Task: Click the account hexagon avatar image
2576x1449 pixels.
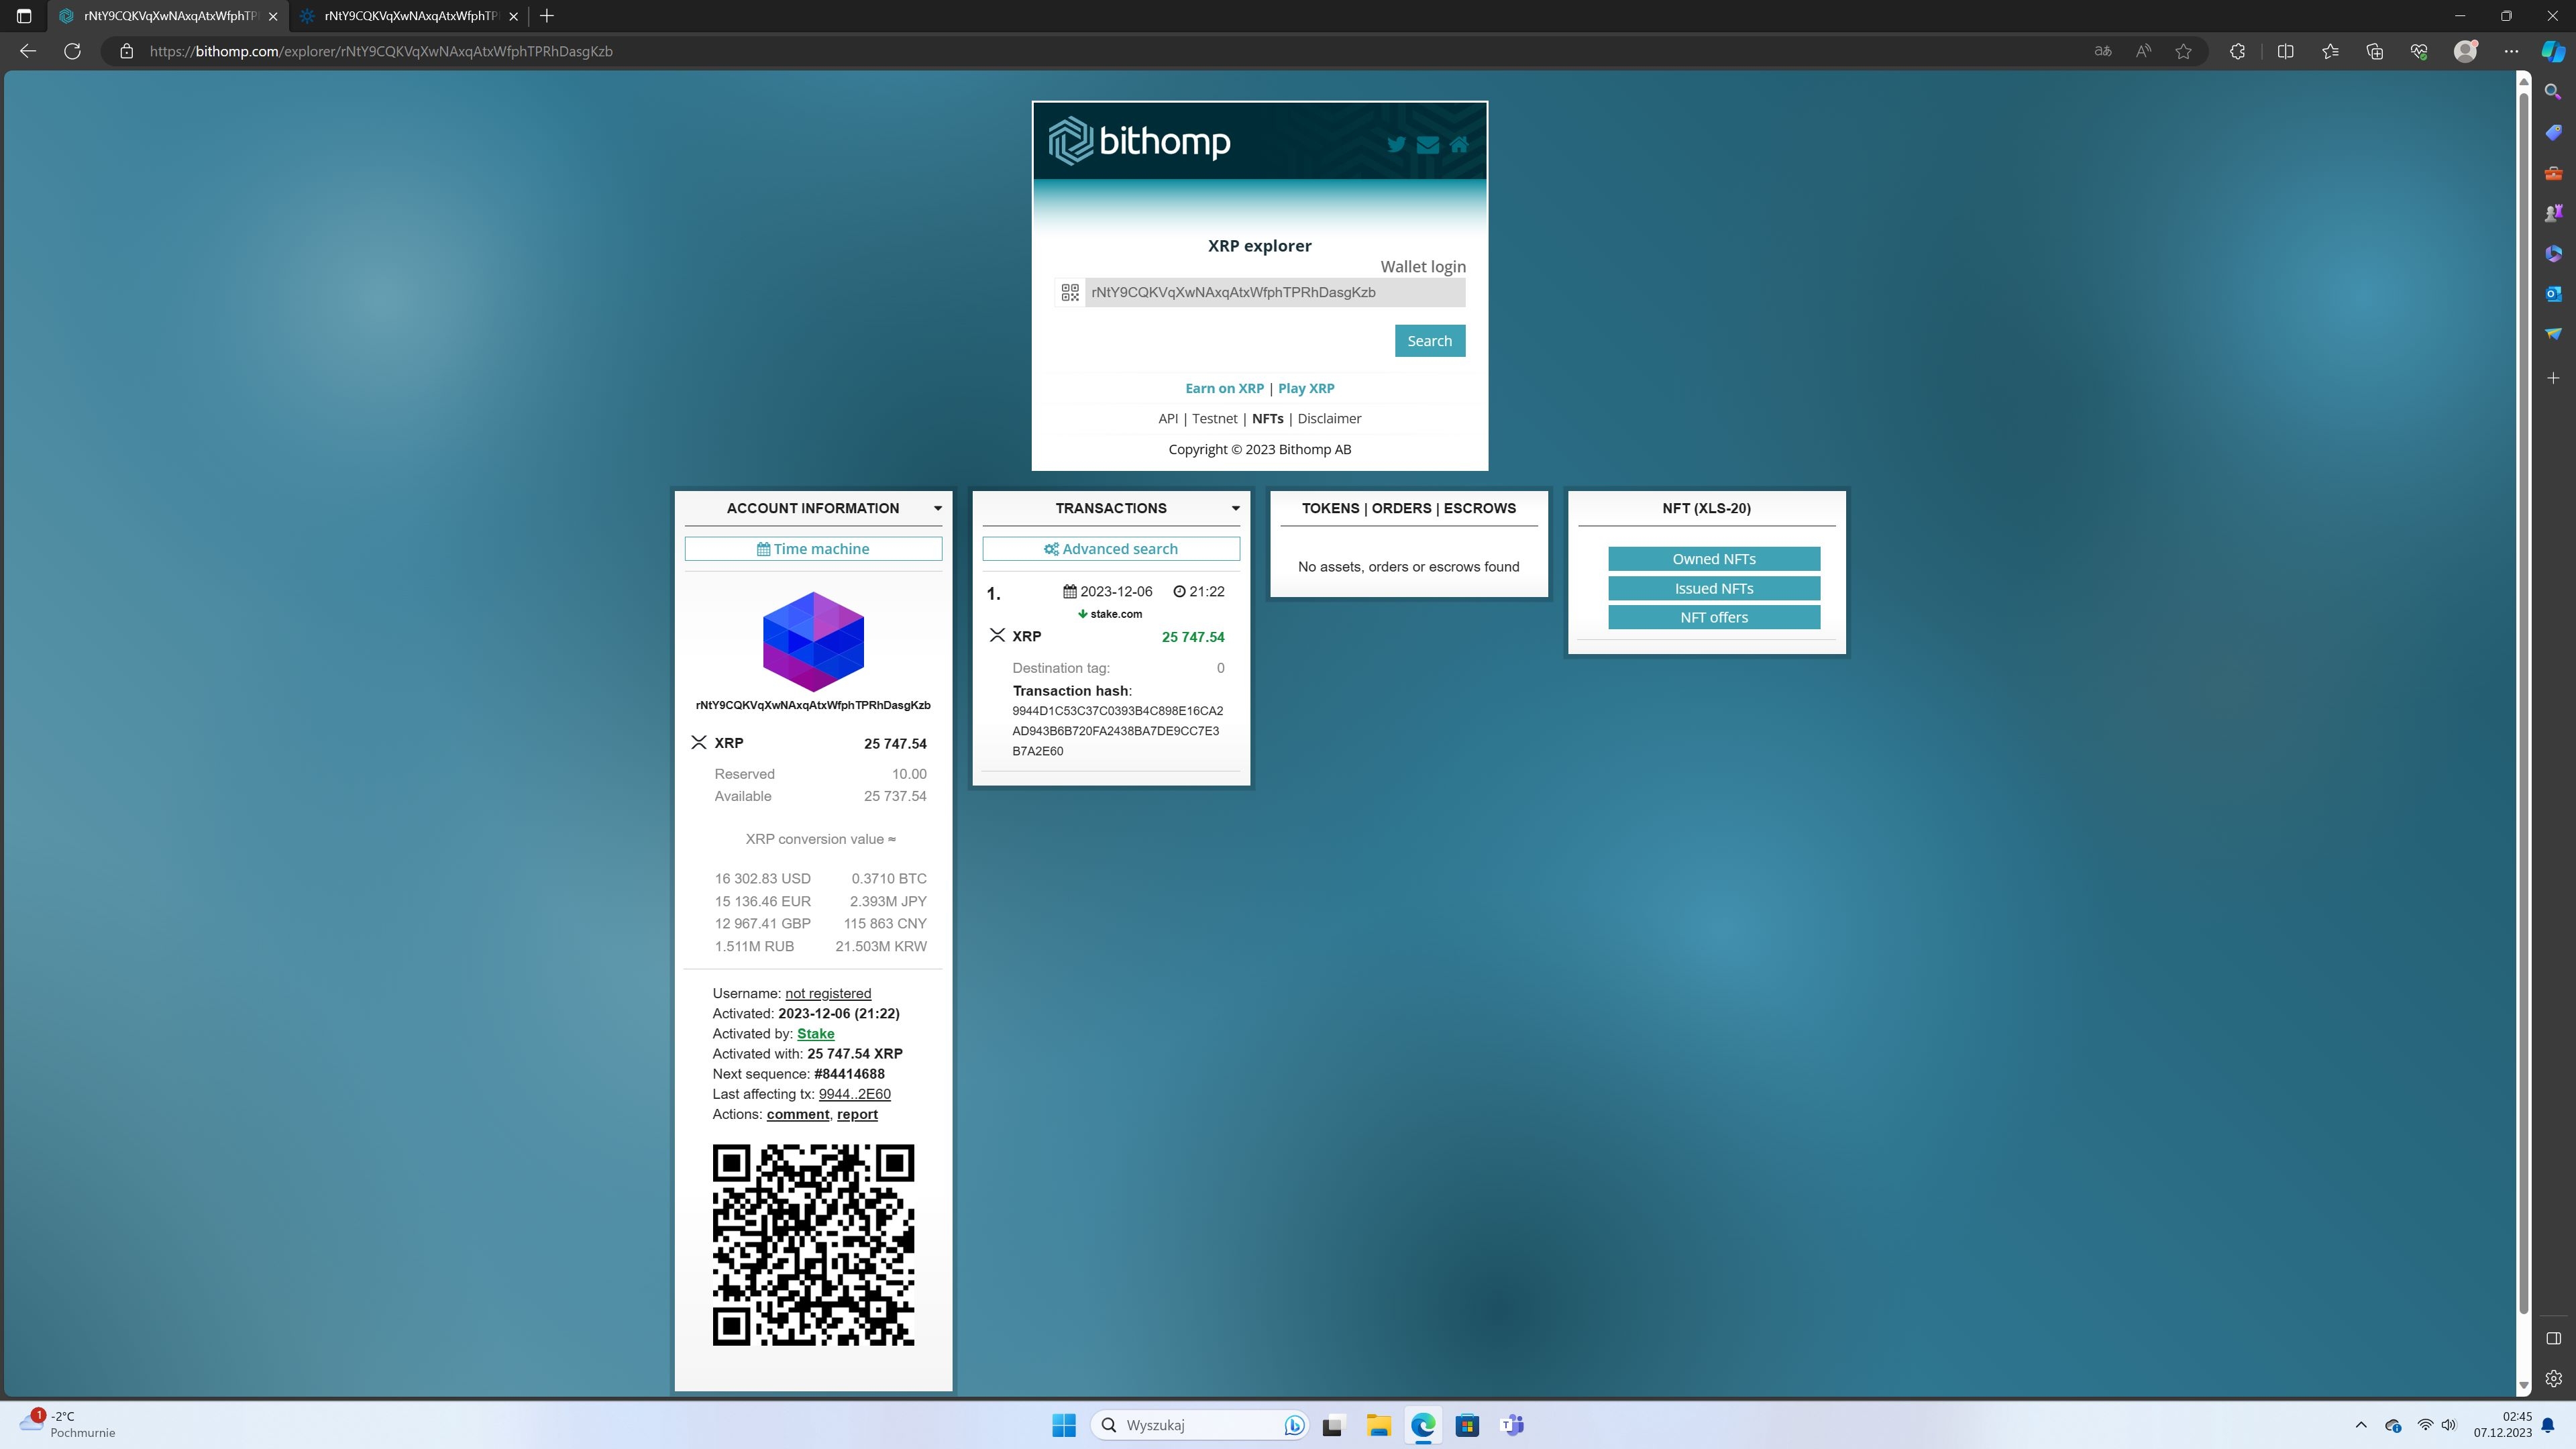Action: (813, 641)
